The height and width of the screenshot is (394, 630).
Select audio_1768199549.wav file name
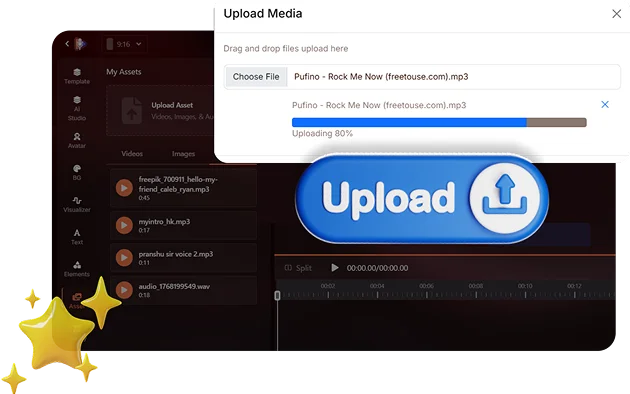174,286
